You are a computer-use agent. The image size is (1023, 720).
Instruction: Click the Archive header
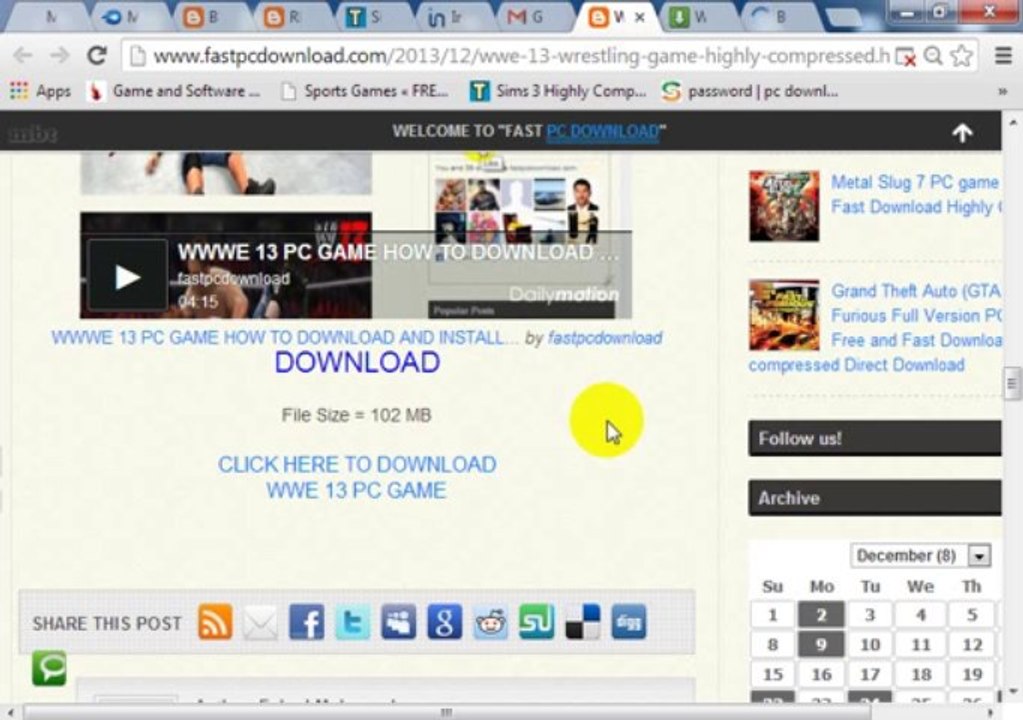[875, 498]
